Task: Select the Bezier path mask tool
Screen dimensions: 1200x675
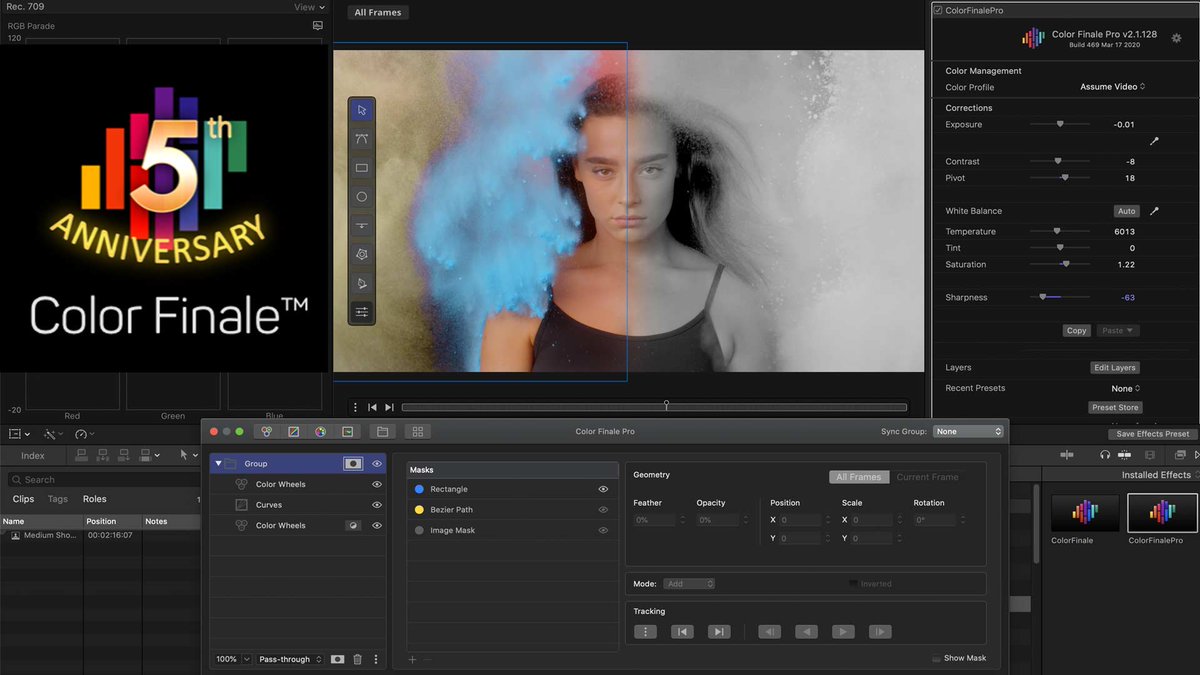Action: tap(361, 139)
